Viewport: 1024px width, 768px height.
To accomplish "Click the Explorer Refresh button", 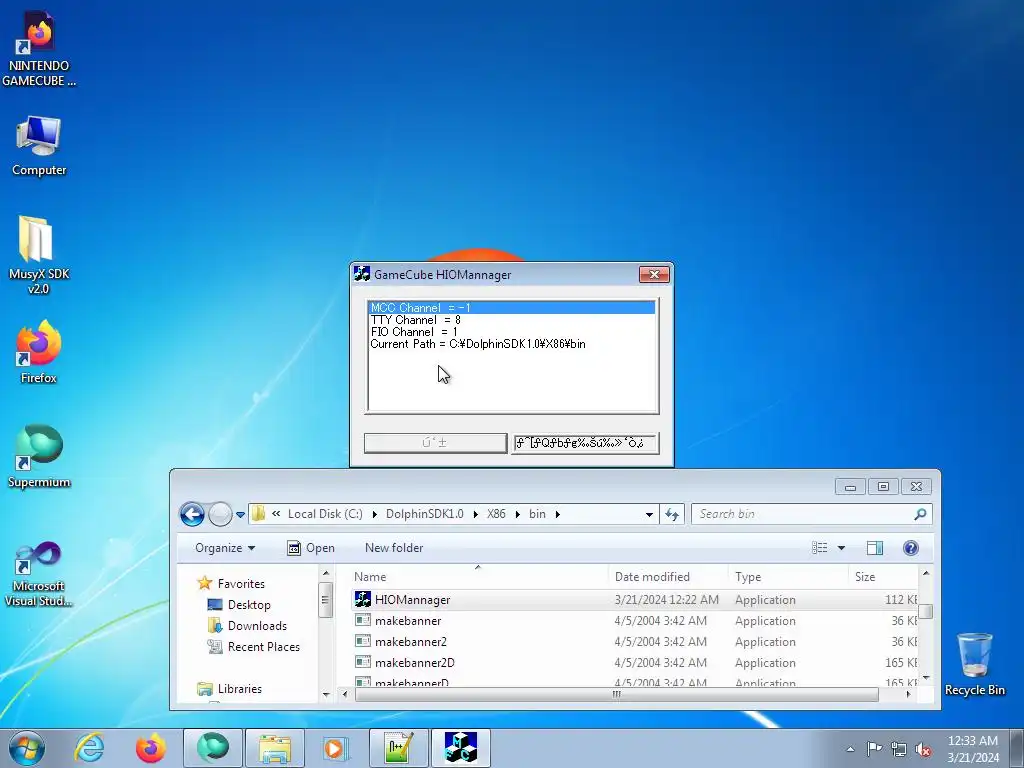I will pos(672,515).
